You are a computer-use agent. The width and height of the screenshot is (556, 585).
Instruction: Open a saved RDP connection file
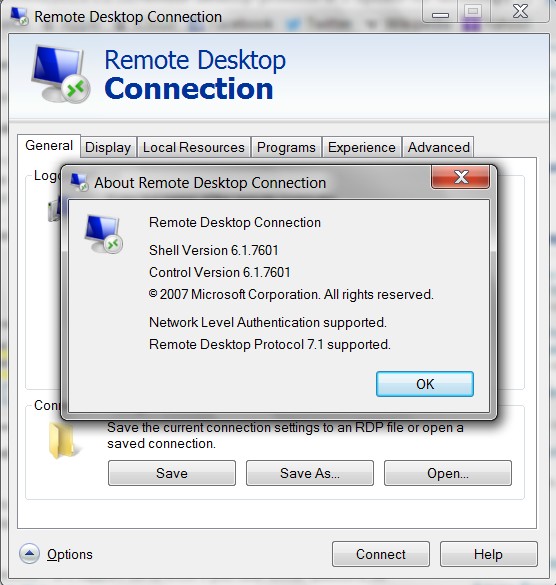pos(448,473)
